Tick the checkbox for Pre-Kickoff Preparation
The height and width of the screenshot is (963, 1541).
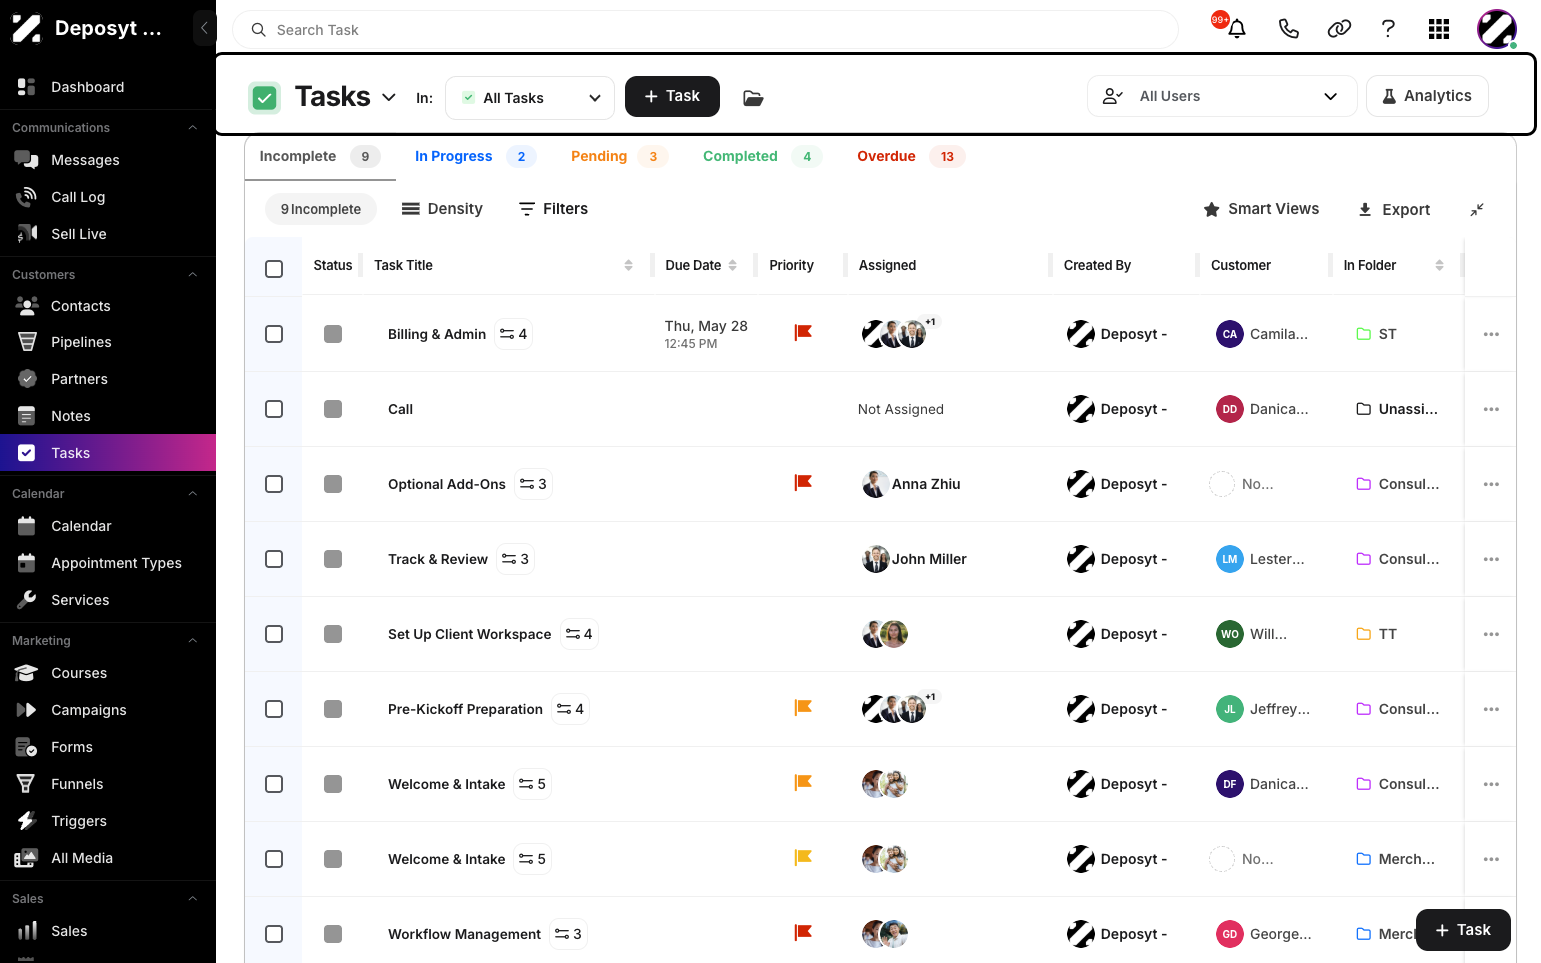[274, 709]
